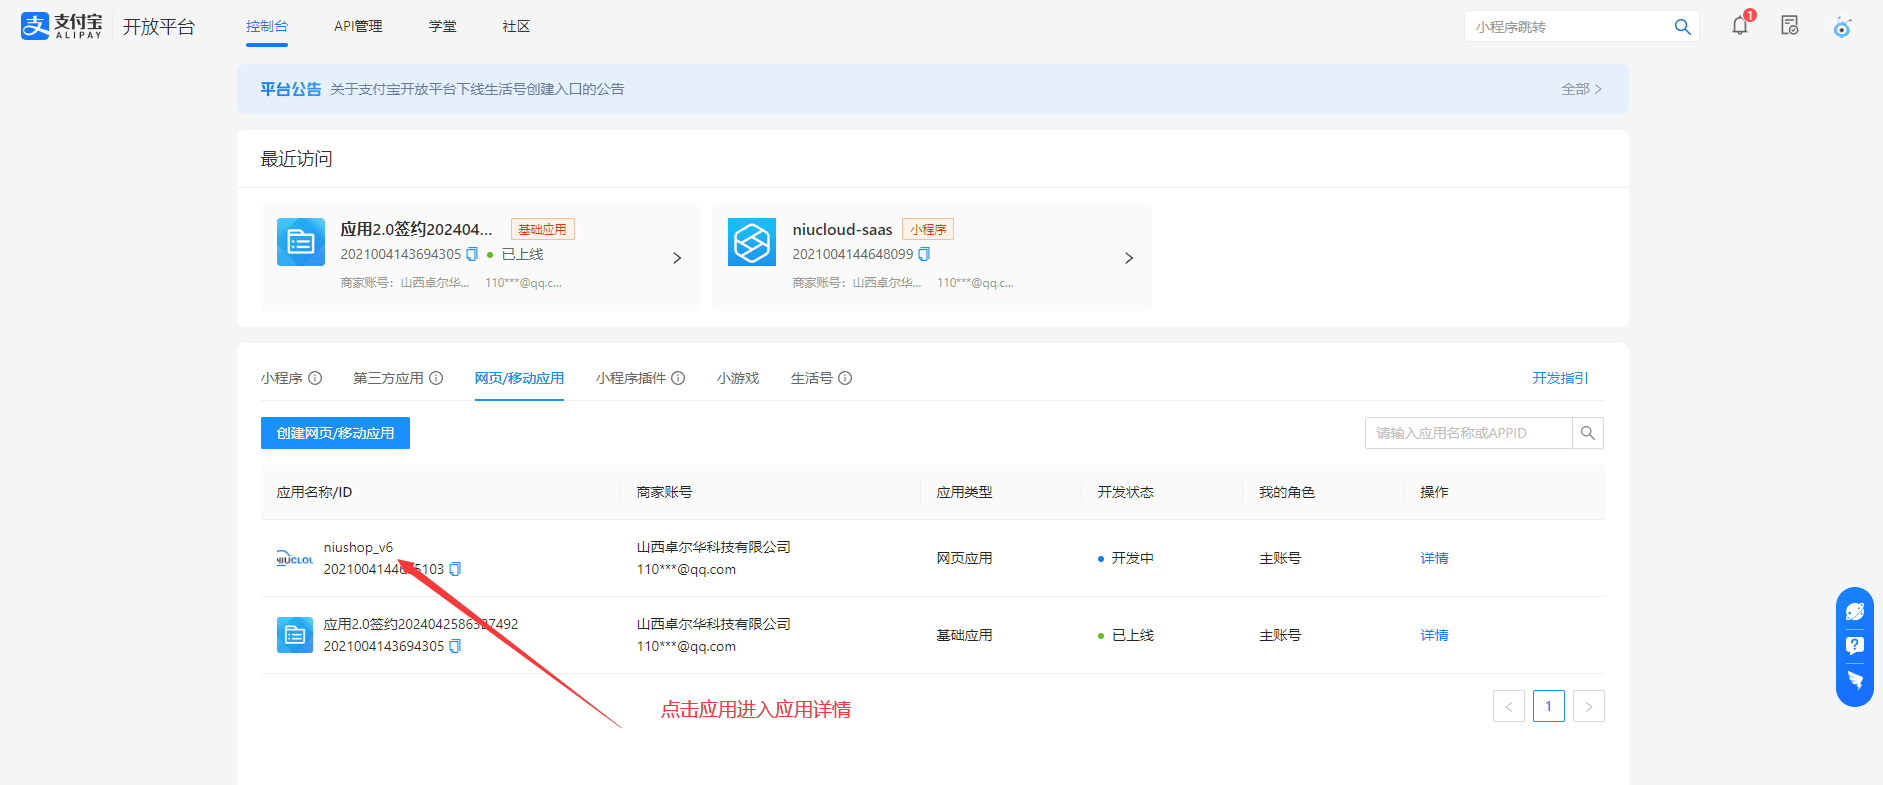Click the user avatar icon
This screenshot has height=785, width=1883.
point(1841,27)
